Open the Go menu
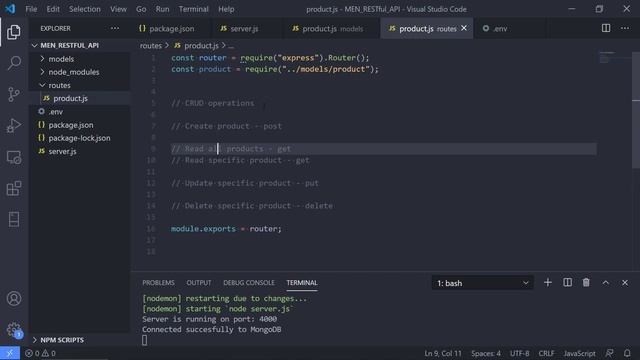This screenshot has height=360, width=640. pyautogui.click(x=141, y=9)
